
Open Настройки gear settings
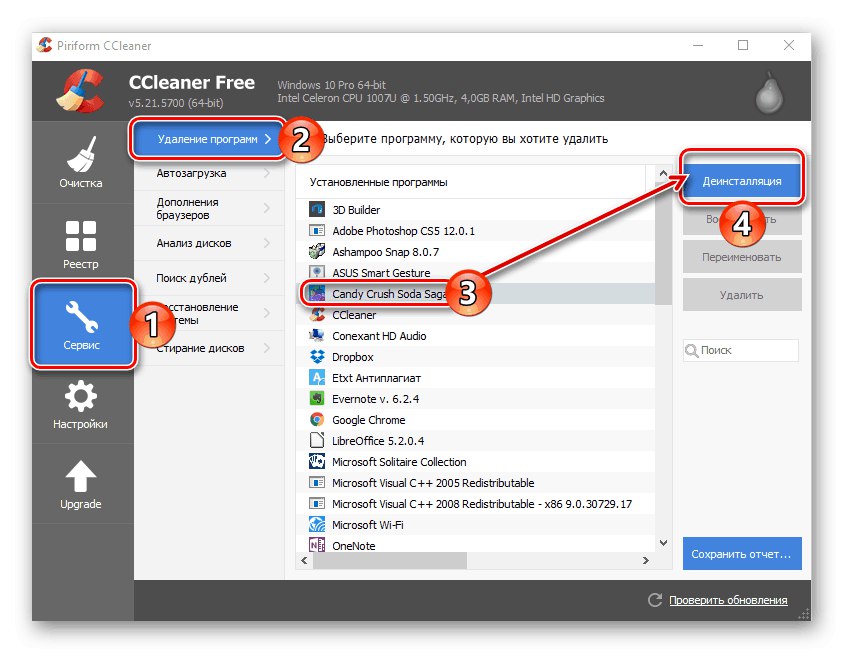[x=81, y=404]
